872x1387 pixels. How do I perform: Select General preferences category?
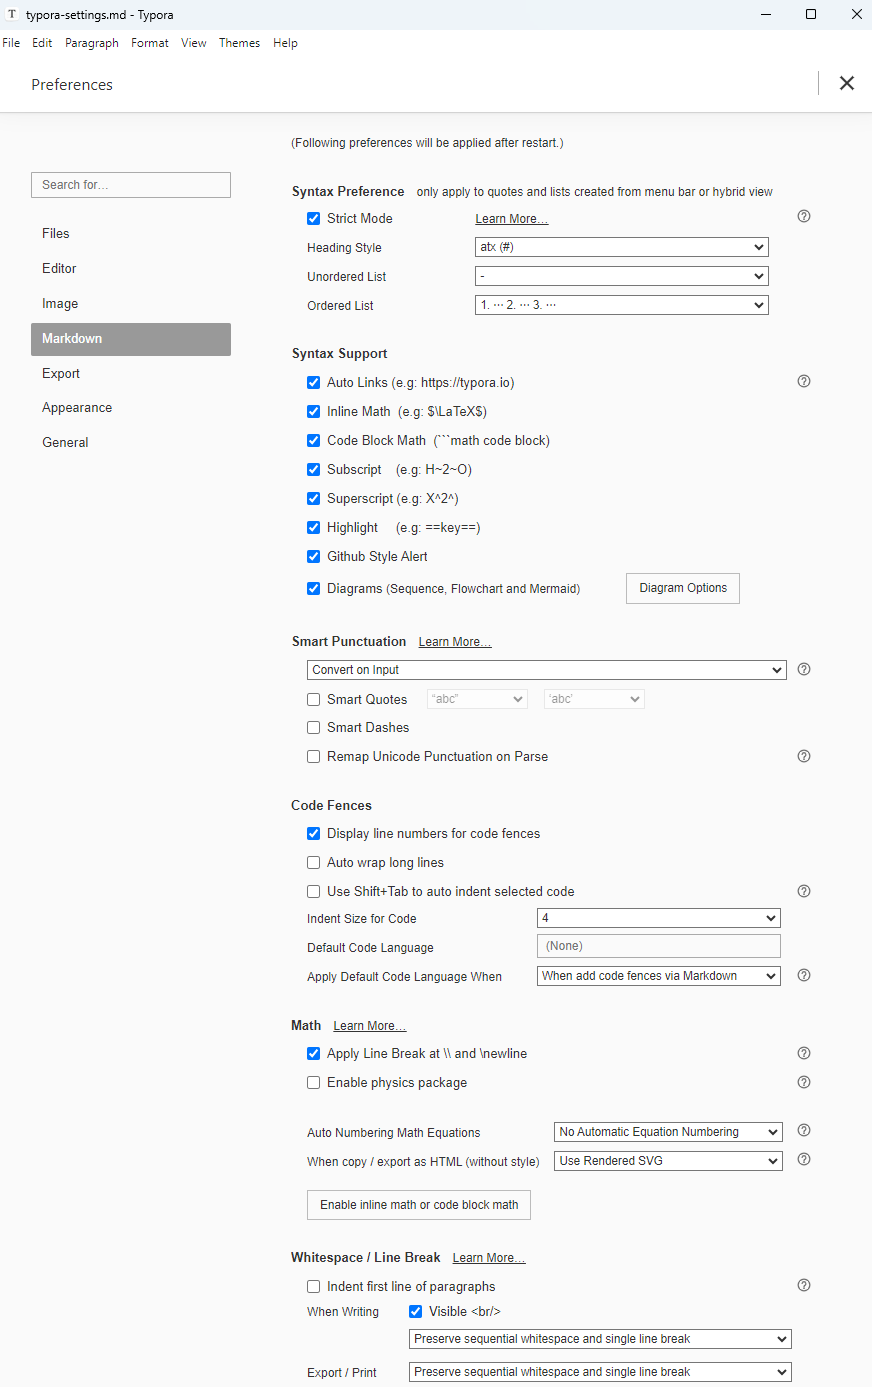click(131, 442)
